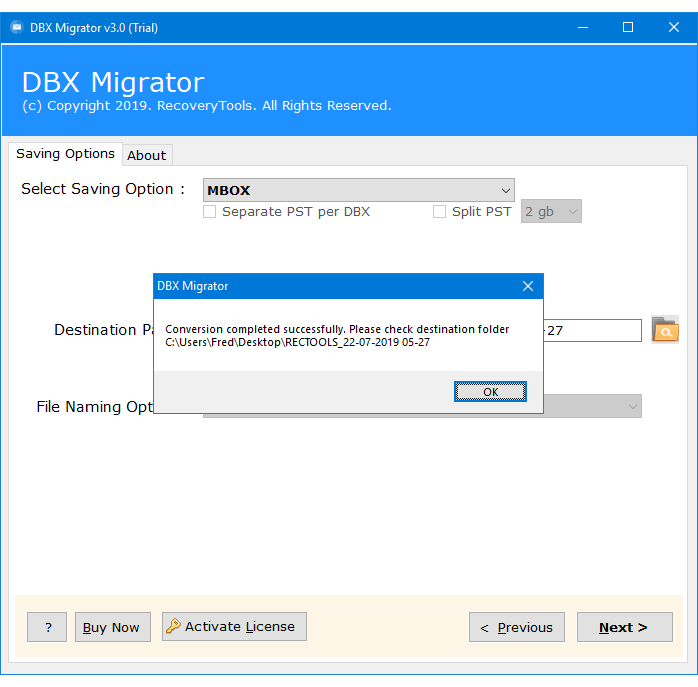Click the RecoveryTools copyright text in banner
Screen dimensions: 698x687
coord(207,106)
